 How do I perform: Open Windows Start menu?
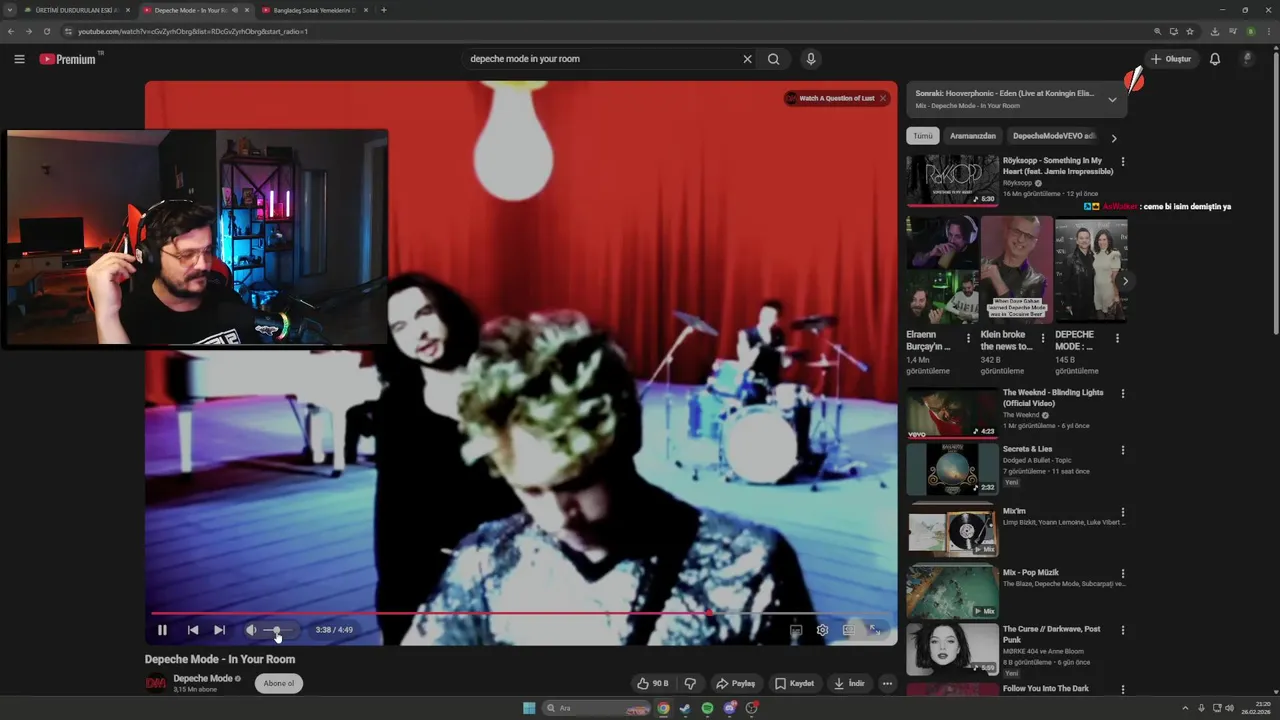point(529,708)
